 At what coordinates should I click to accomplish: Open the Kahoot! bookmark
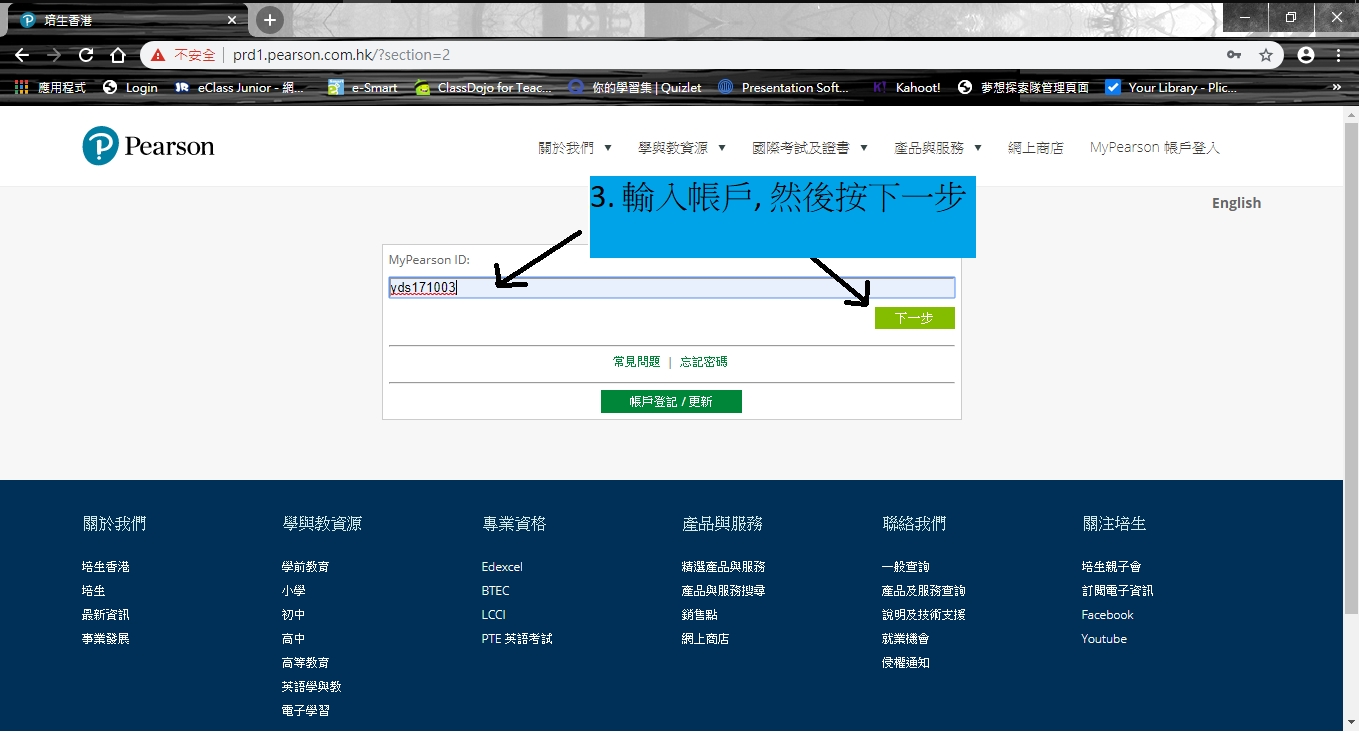coord(906,87)
